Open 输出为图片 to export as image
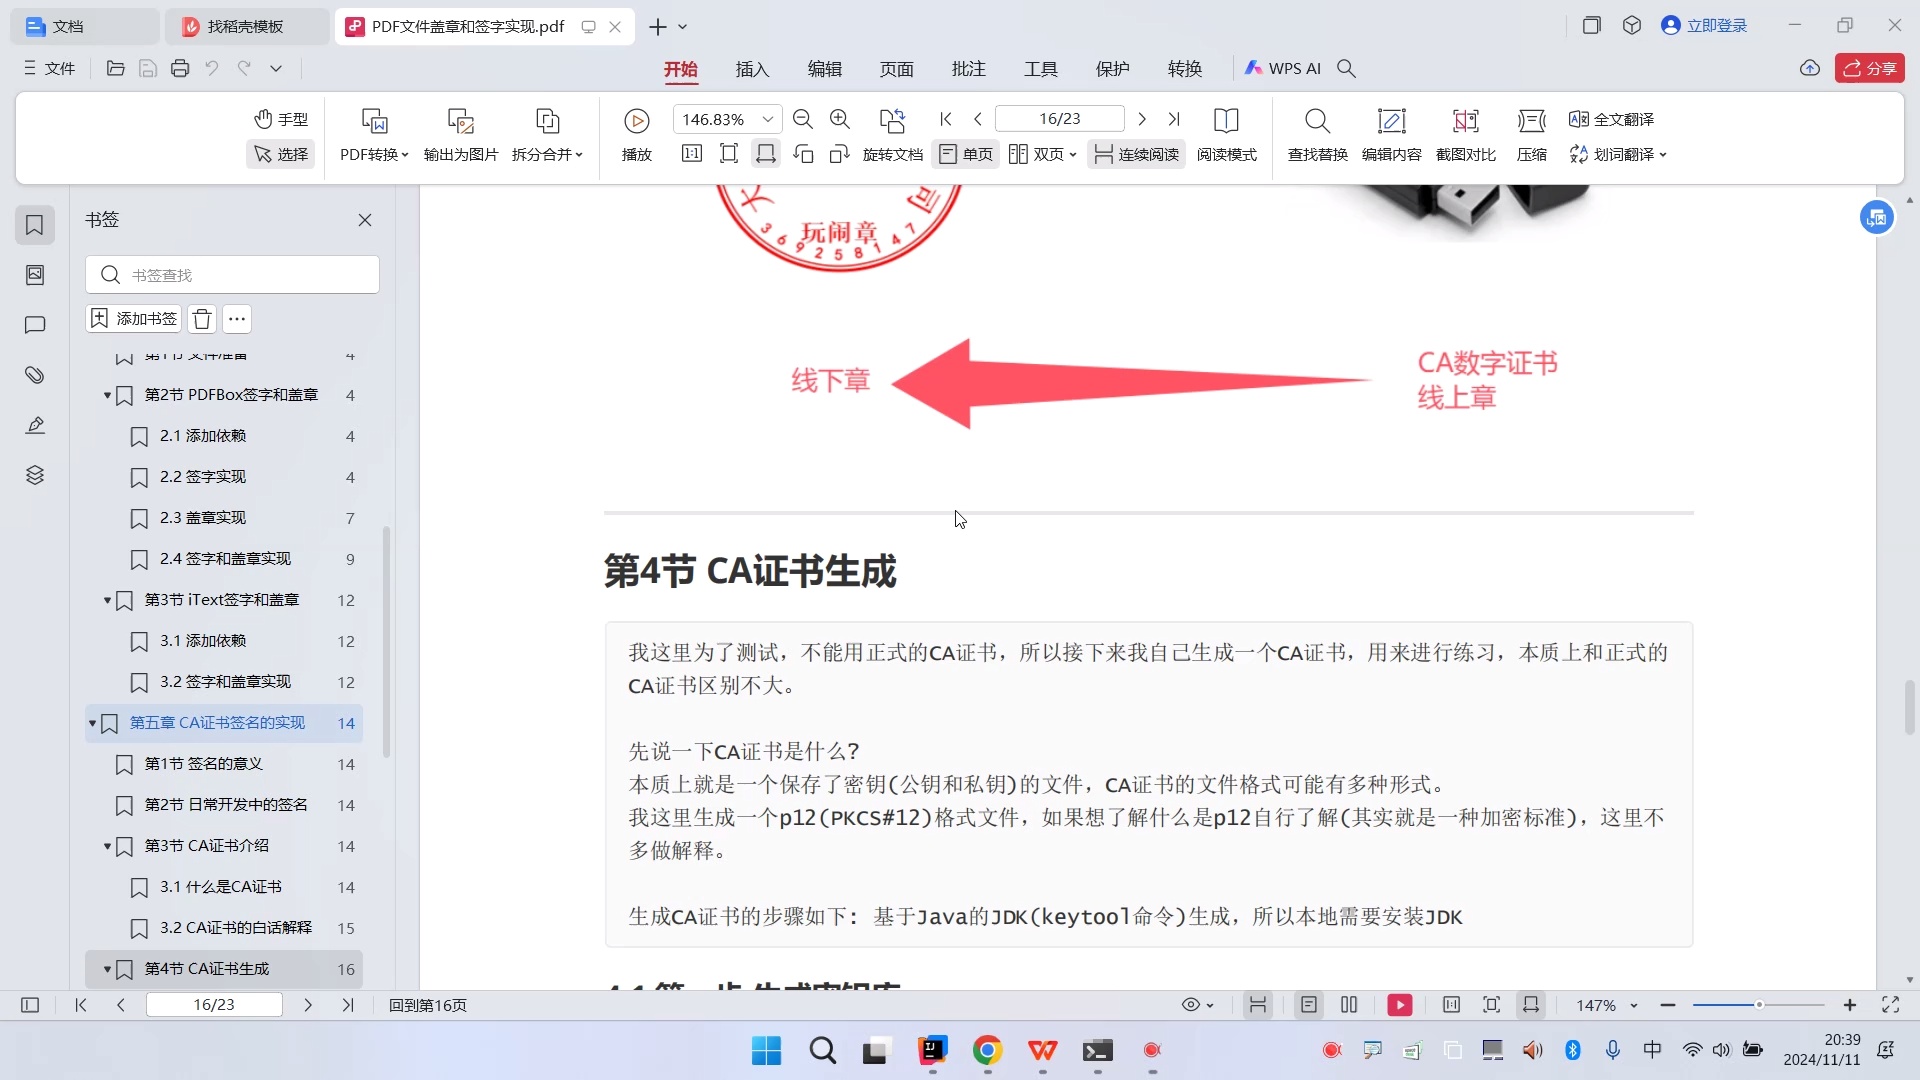 [459, 135]
